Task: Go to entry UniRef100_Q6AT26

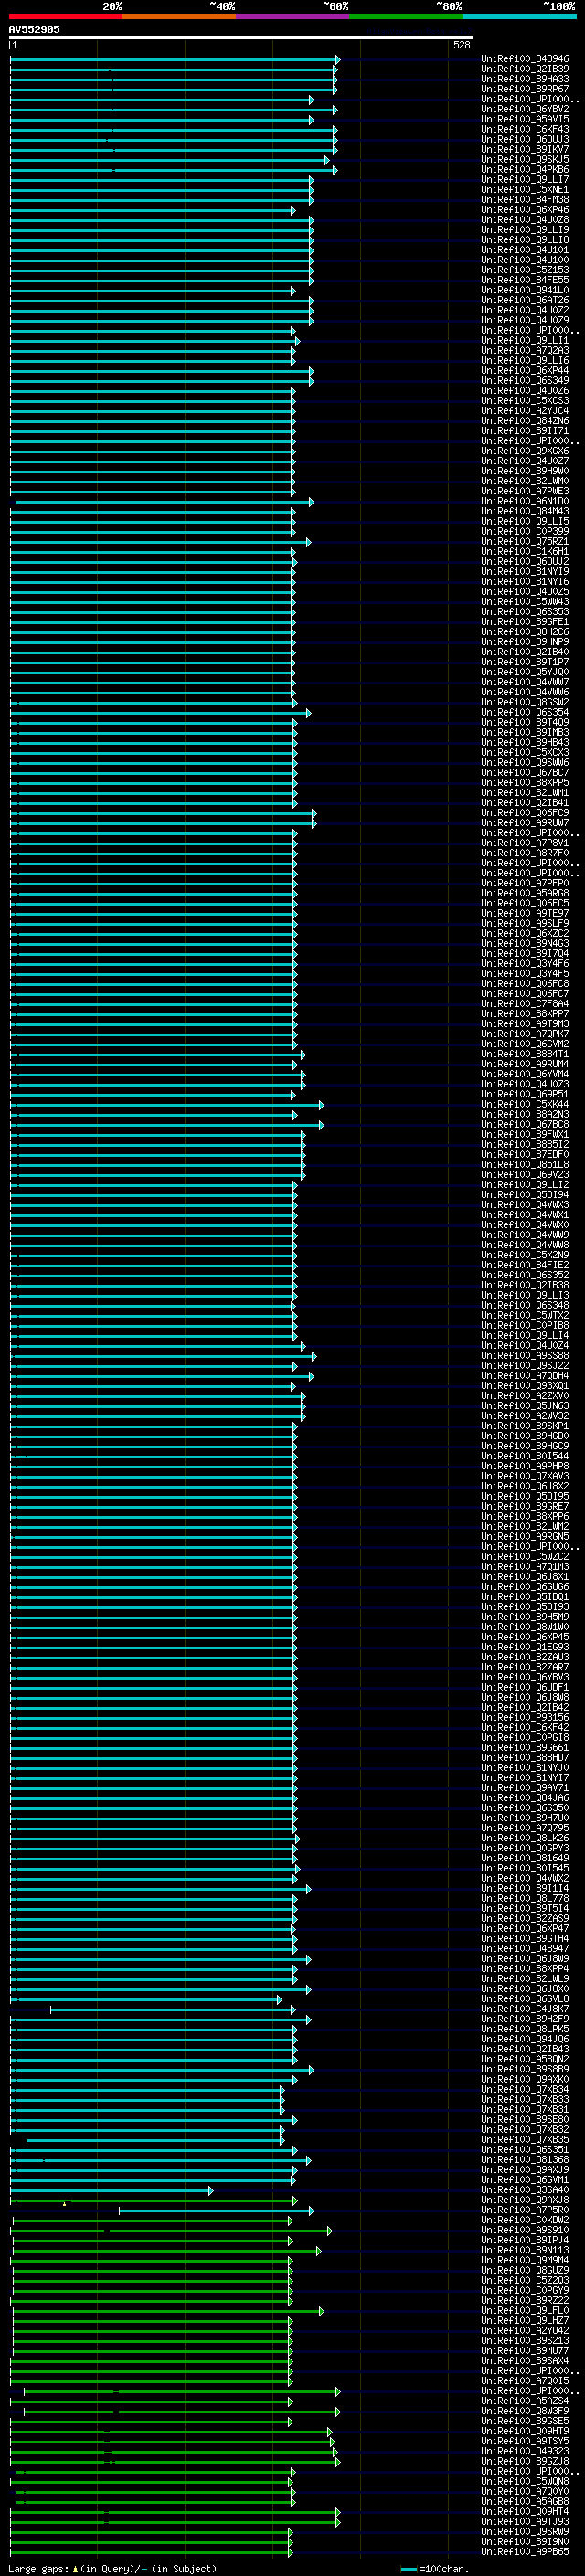Action: tap(525, 300)
